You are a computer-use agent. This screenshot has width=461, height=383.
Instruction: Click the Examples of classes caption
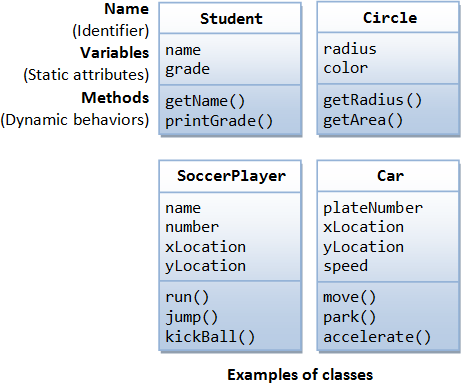coord(300,375)
